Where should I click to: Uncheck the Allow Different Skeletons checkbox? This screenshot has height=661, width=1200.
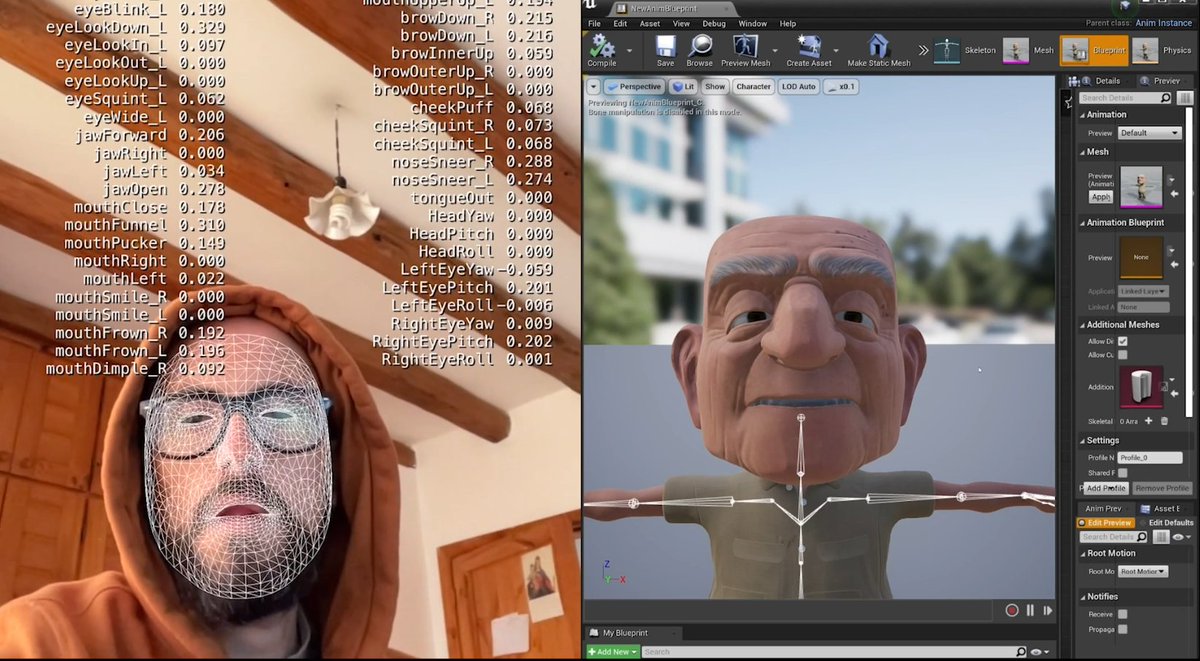(1123, 341)
